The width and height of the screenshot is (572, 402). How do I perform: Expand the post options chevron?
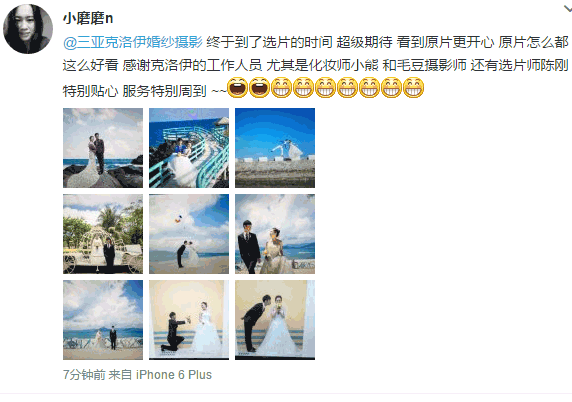pos(567,9)
